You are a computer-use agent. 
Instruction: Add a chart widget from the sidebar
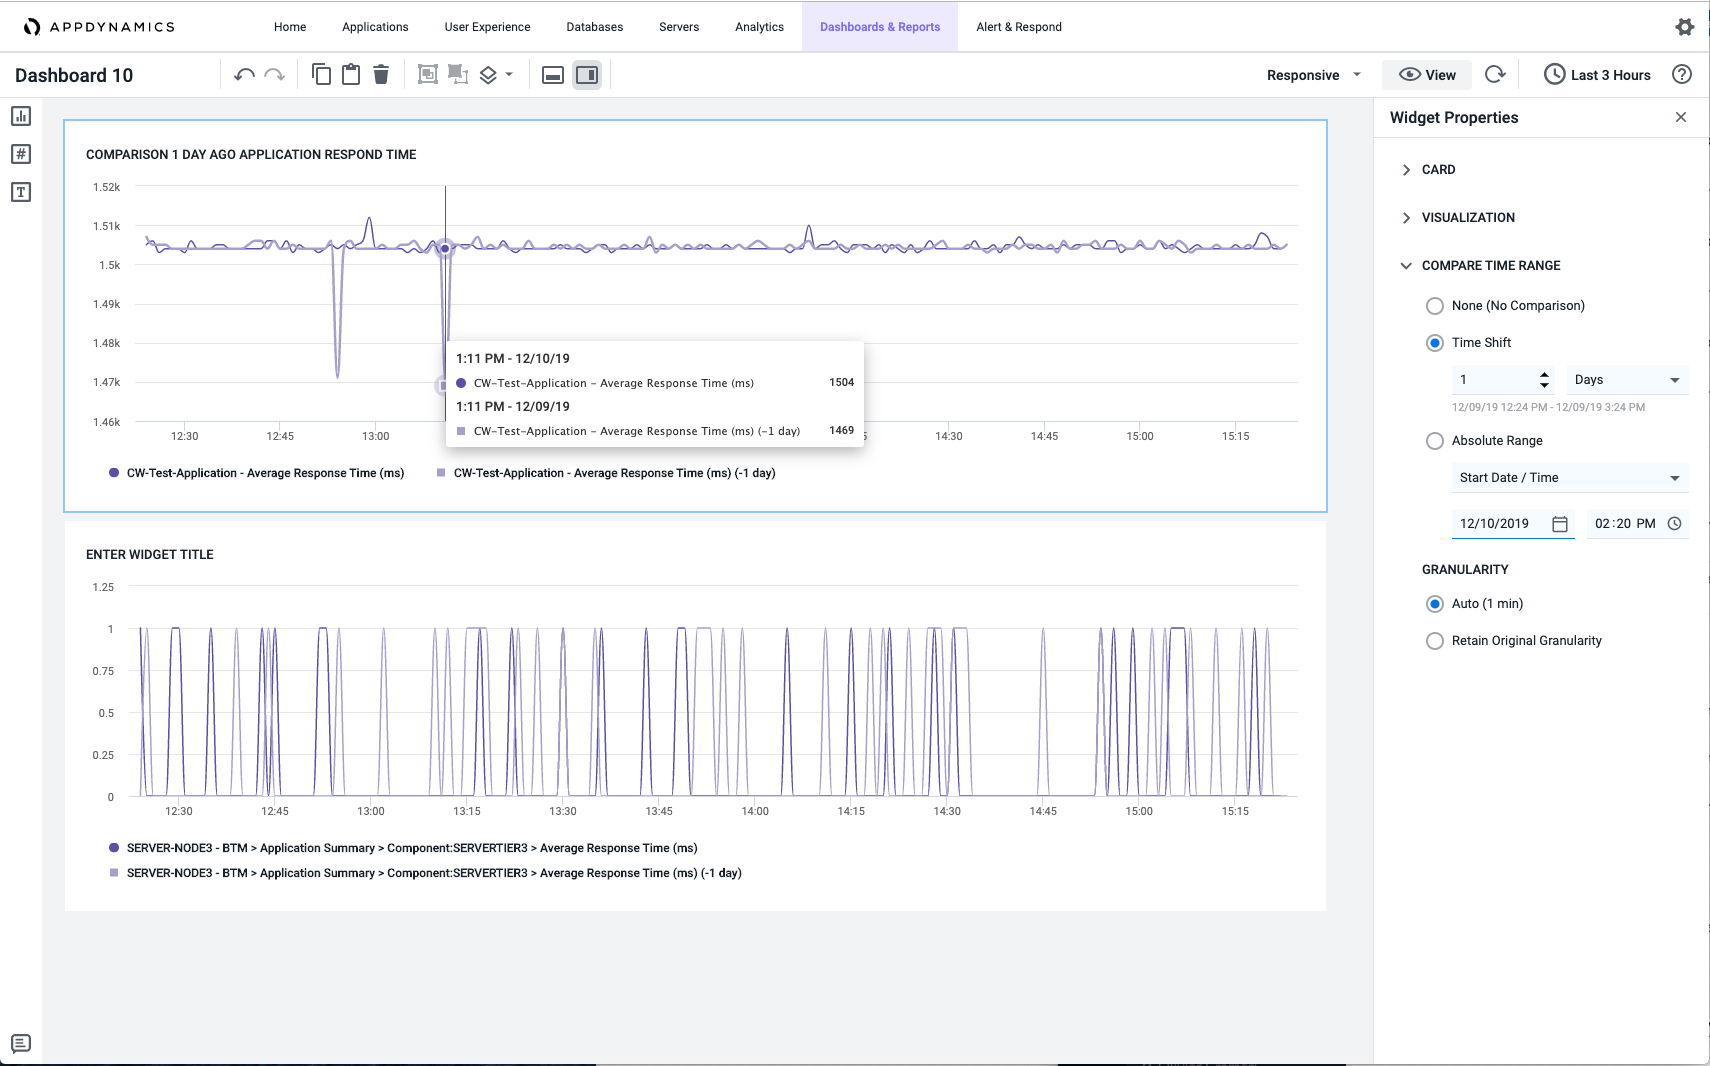pos(21,116)
